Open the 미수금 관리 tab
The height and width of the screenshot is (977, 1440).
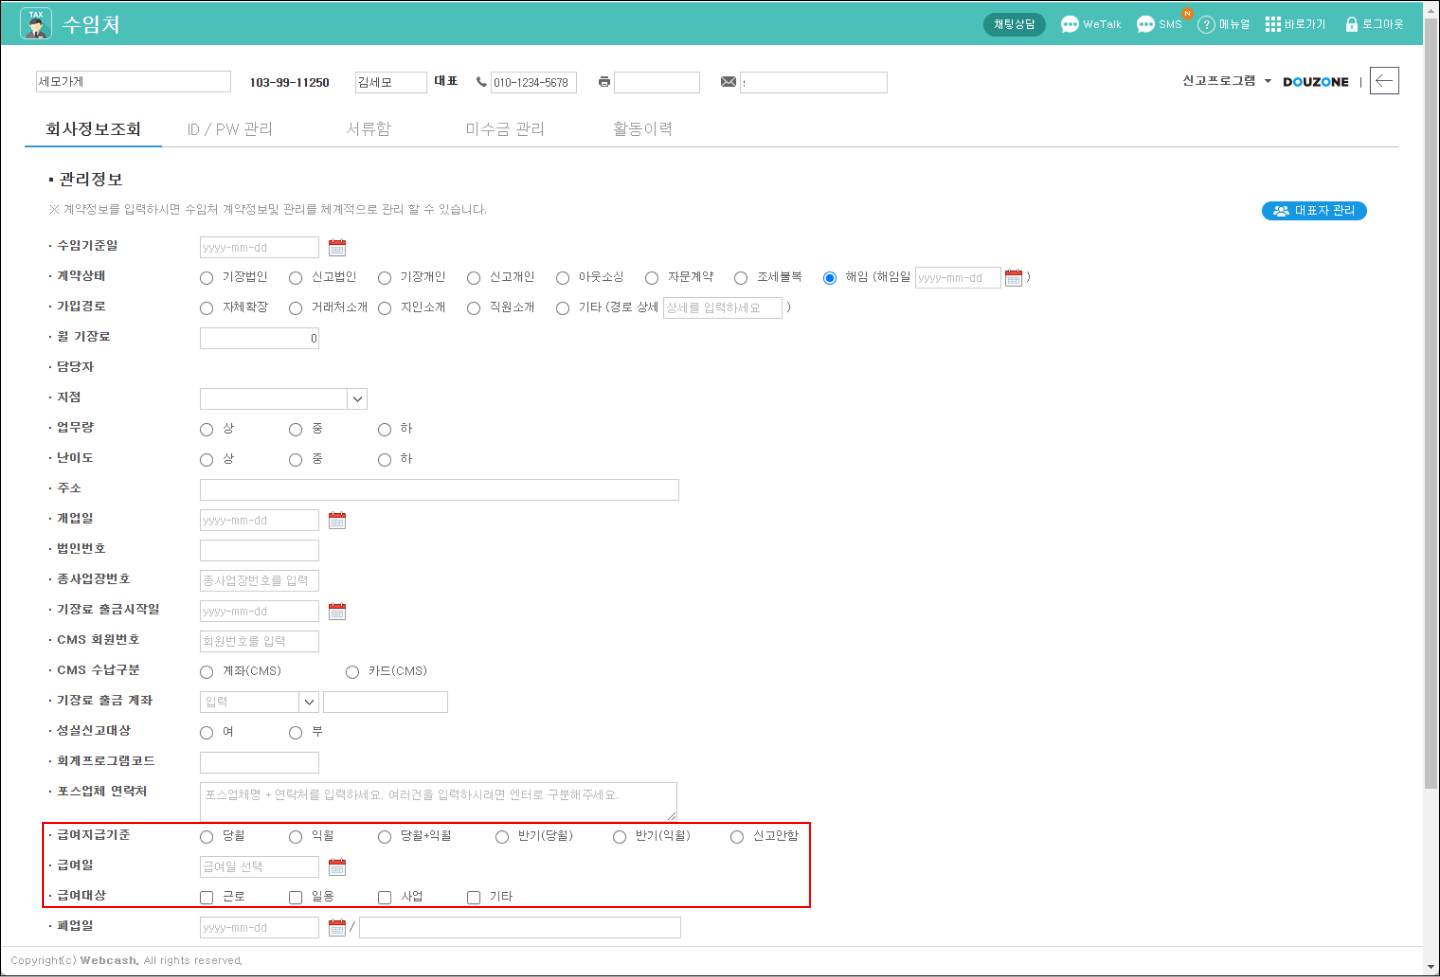coord(505,129)
